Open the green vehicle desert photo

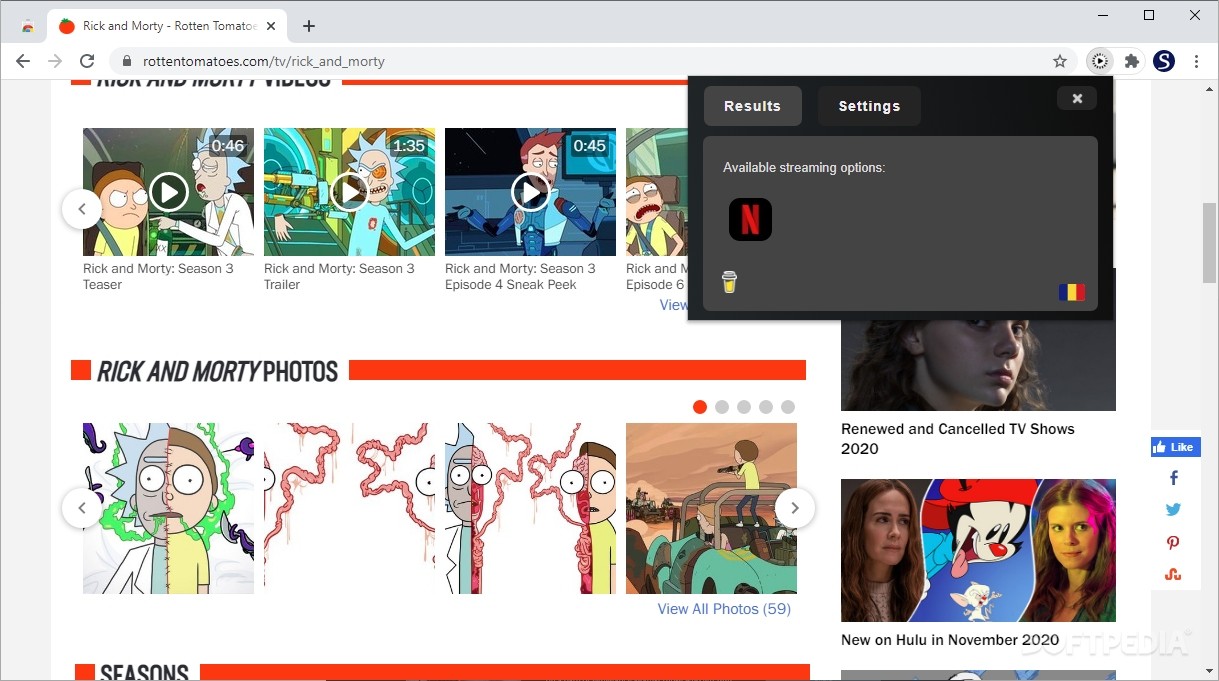(x=711, y=508)
